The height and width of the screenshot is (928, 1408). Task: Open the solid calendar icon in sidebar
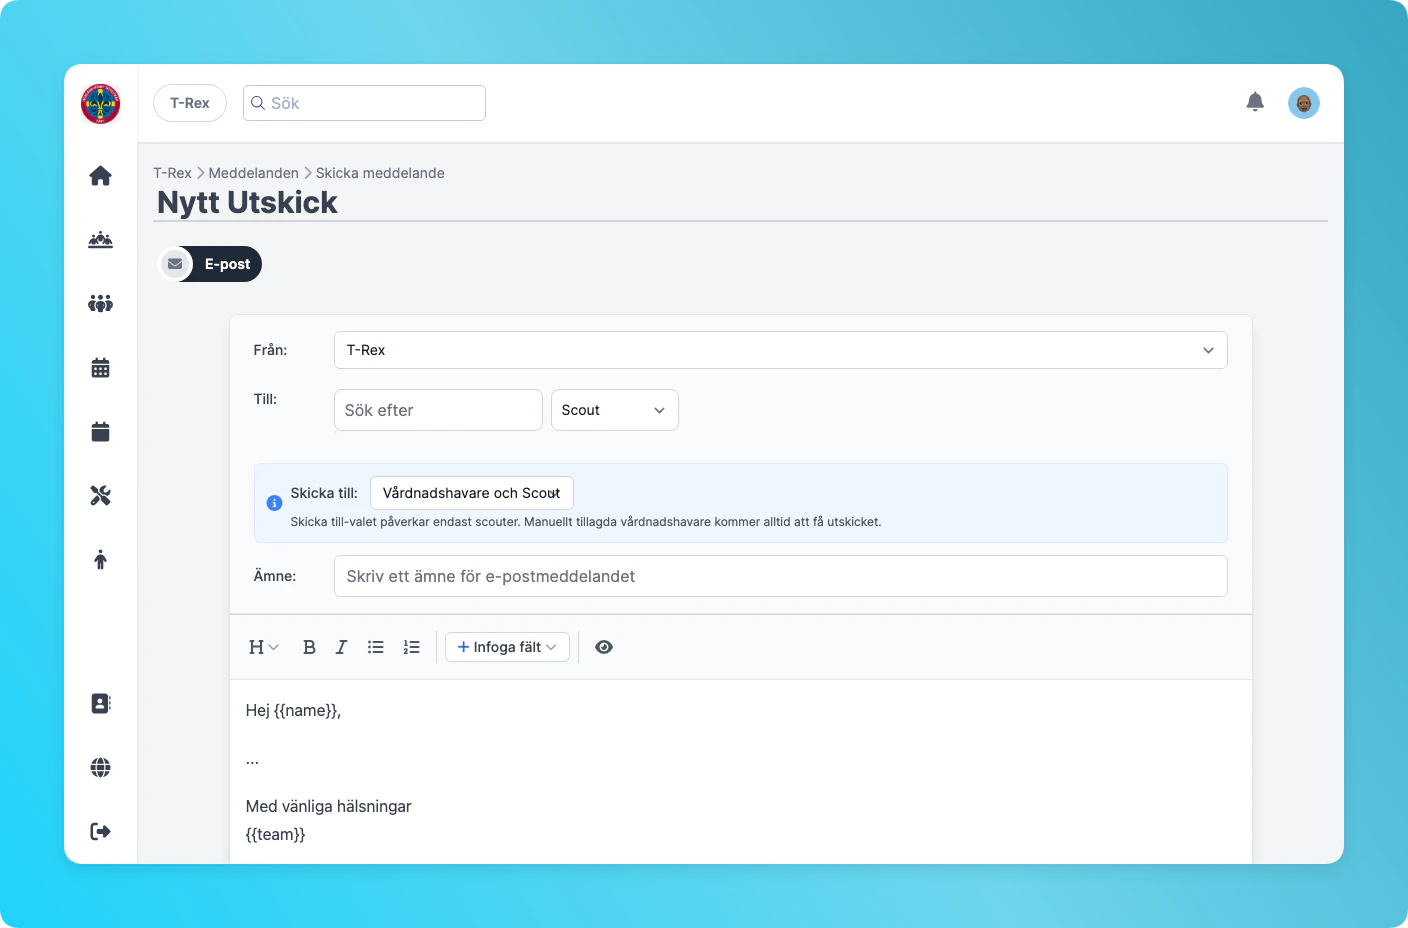pos(100,432)
